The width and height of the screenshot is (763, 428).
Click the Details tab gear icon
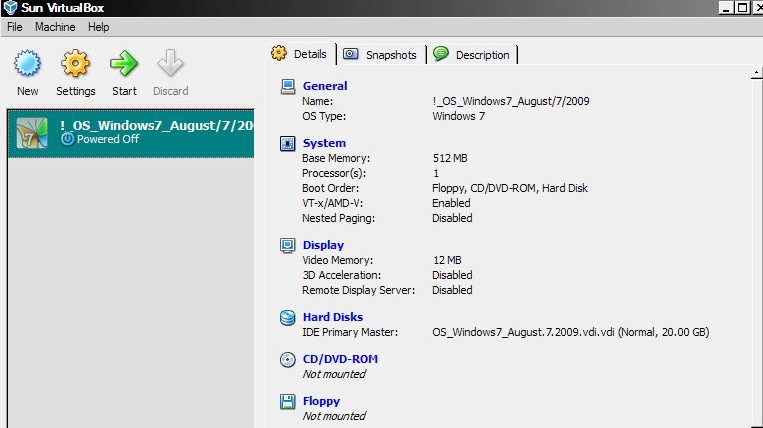[x=279, y=53]
